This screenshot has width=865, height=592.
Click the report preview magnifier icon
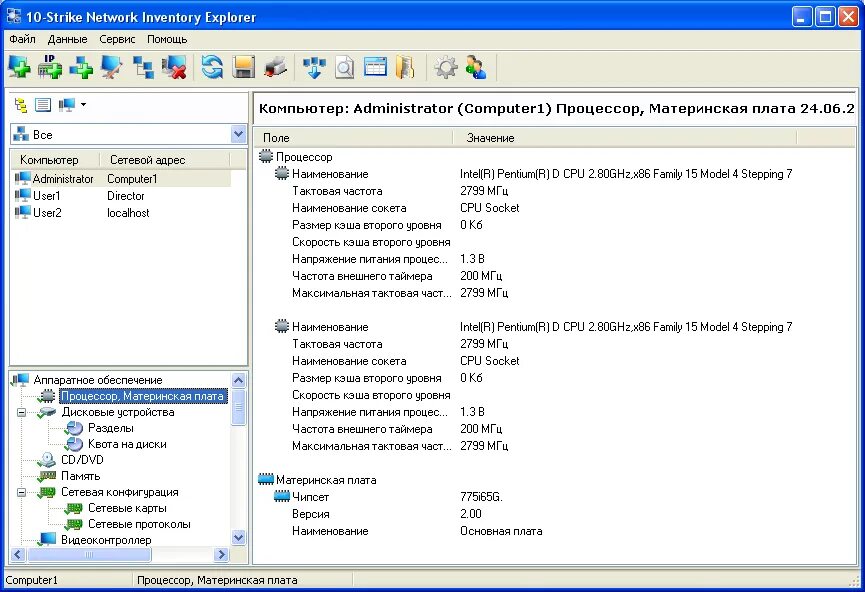pos(345,67)
